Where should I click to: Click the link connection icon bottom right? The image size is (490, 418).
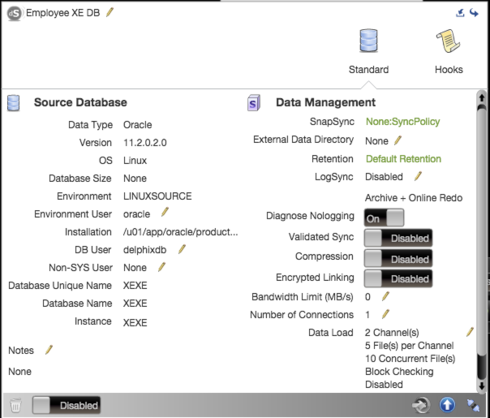pos(473,405)
